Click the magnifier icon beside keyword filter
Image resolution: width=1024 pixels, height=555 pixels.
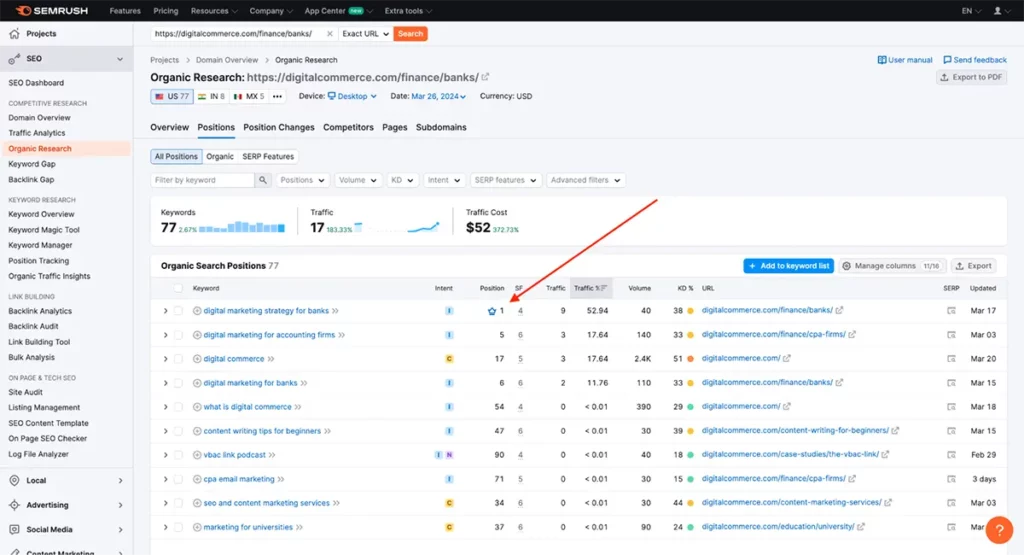pyautogui.click(x=263, y=180)
